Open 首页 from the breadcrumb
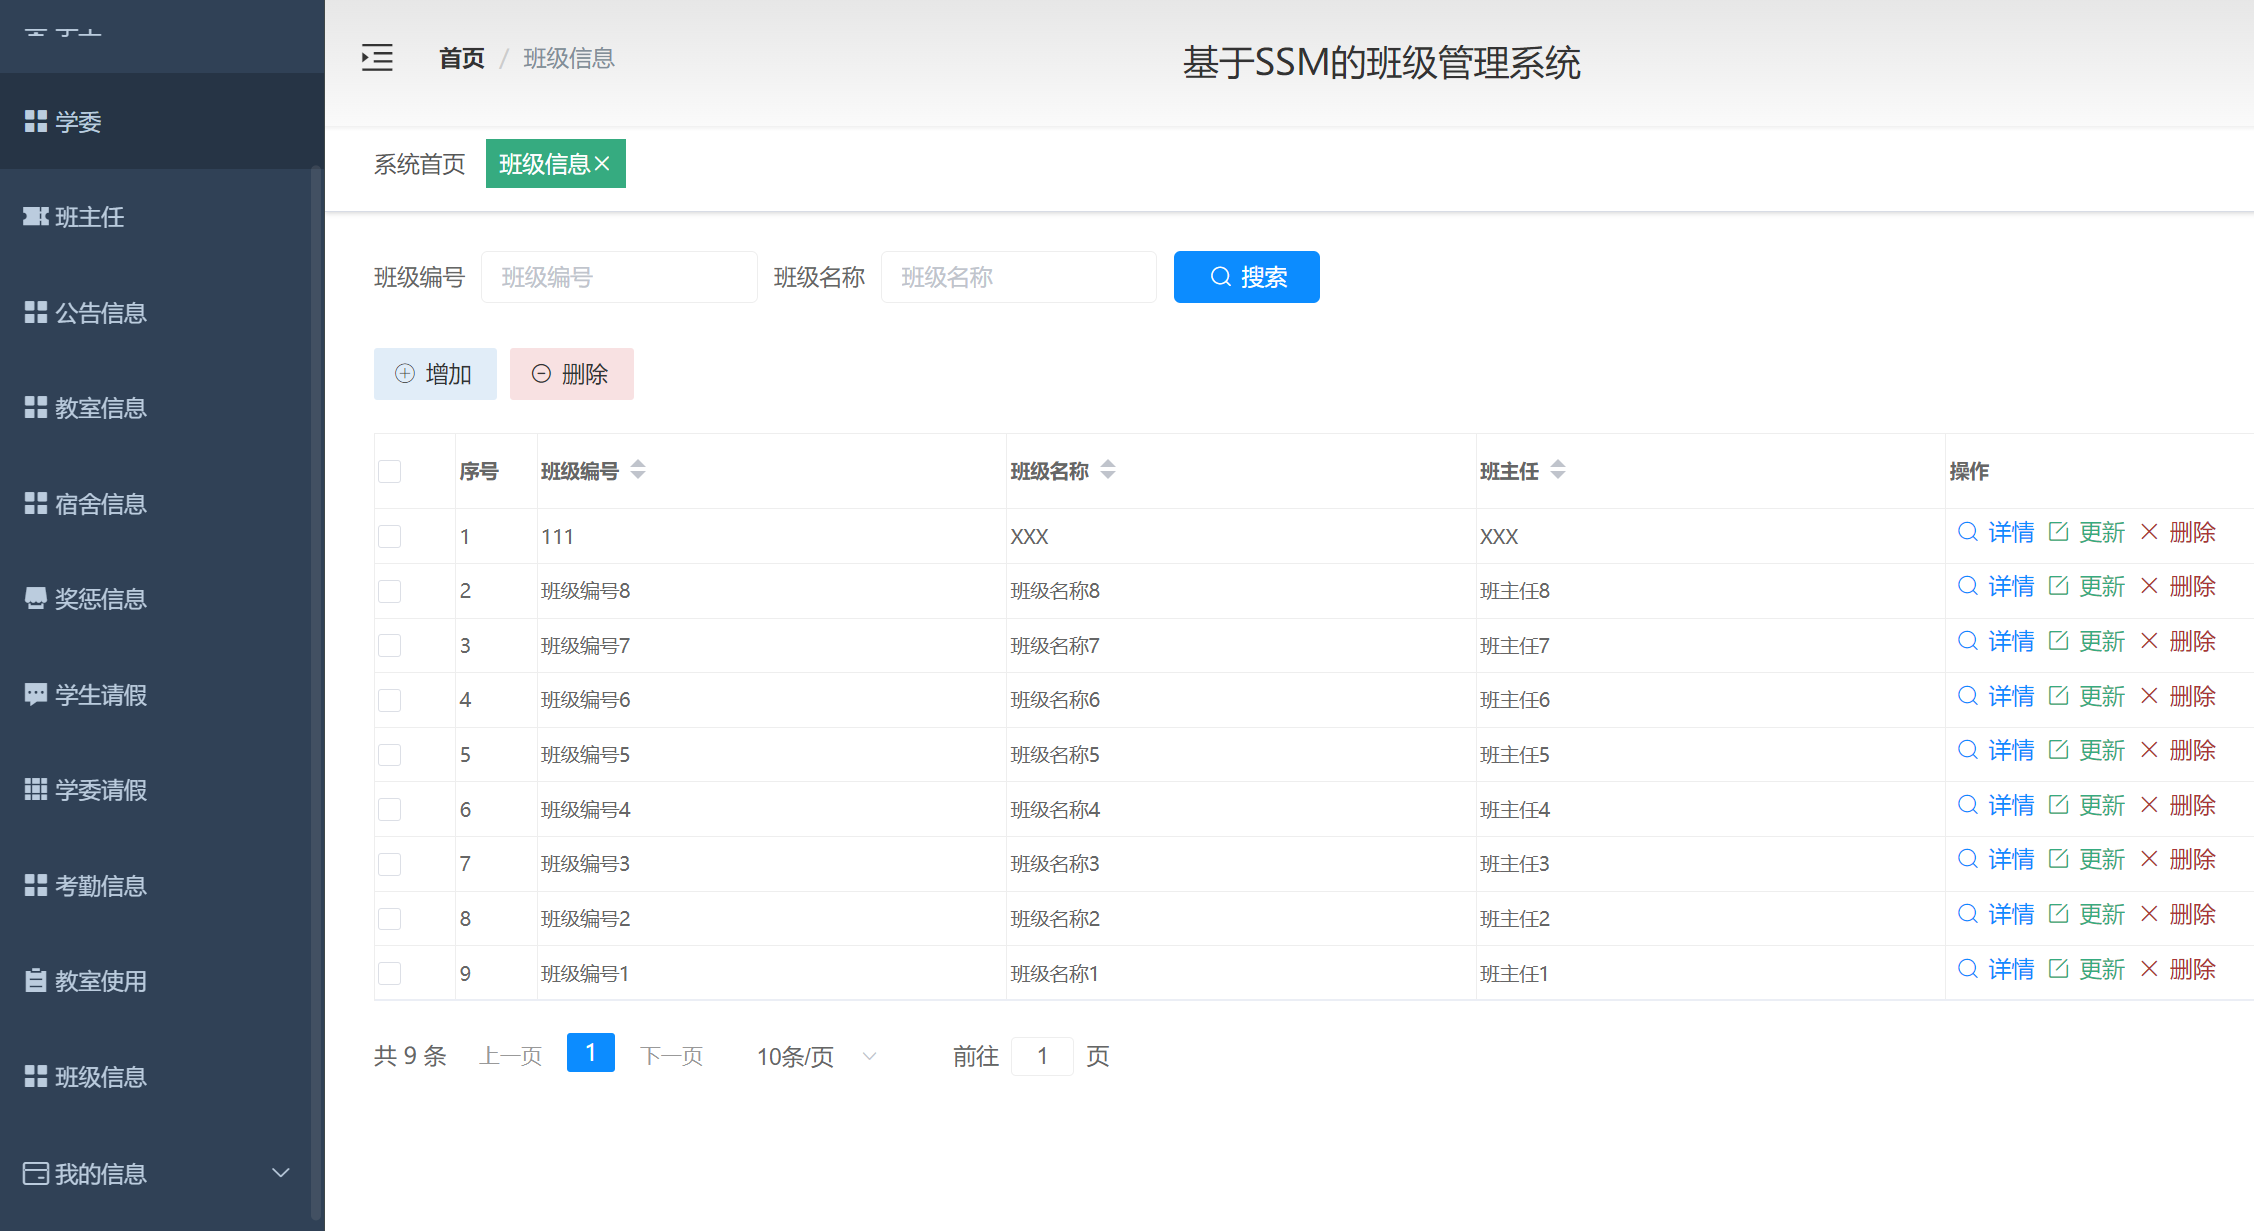2254x1231 pixels. coord(461,58)
